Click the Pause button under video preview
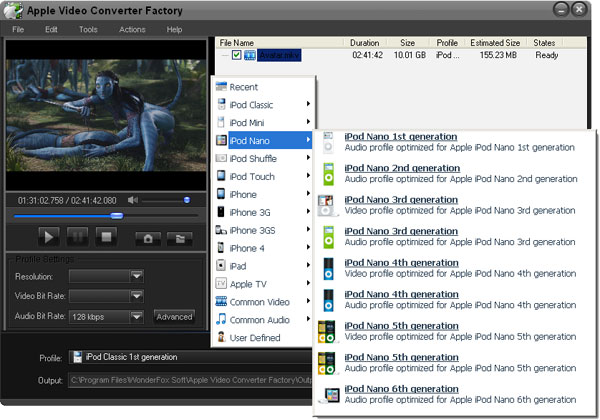This screenshot has width=600, height=420. (77, 237)
